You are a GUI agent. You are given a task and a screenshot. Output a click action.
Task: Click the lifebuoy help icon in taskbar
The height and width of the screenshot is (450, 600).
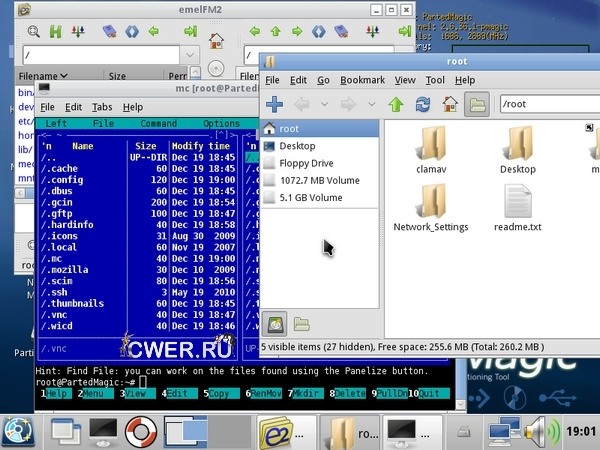tap(138, 431)
